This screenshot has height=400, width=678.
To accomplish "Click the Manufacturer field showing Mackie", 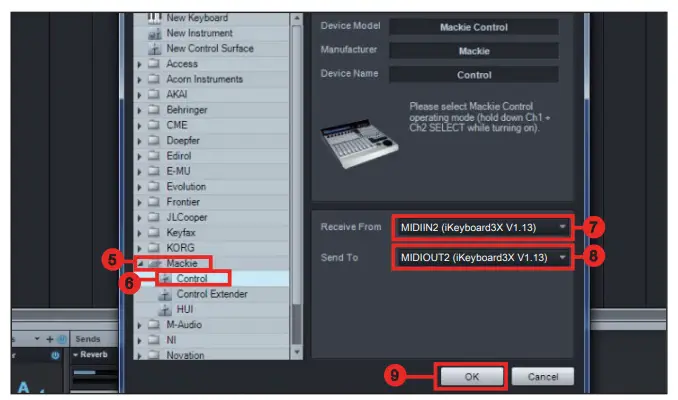I will (474, 51).
